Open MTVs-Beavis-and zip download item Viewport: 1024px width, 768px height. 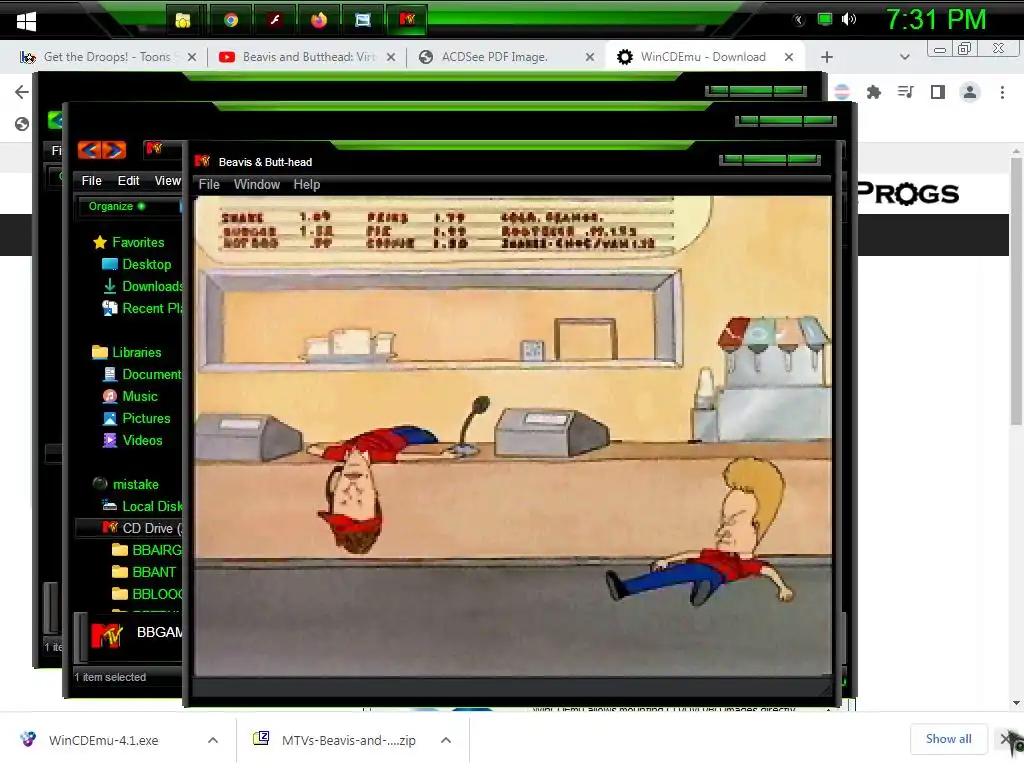[348, 741]
